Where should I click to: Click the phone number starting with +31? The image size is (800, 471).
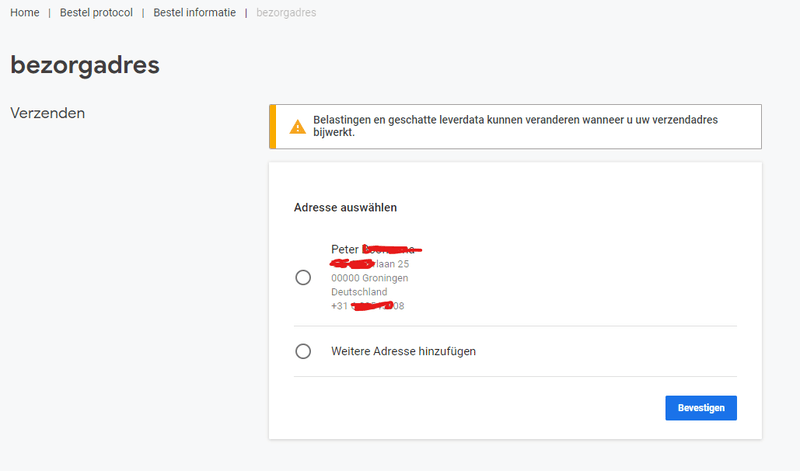(367, 306)
